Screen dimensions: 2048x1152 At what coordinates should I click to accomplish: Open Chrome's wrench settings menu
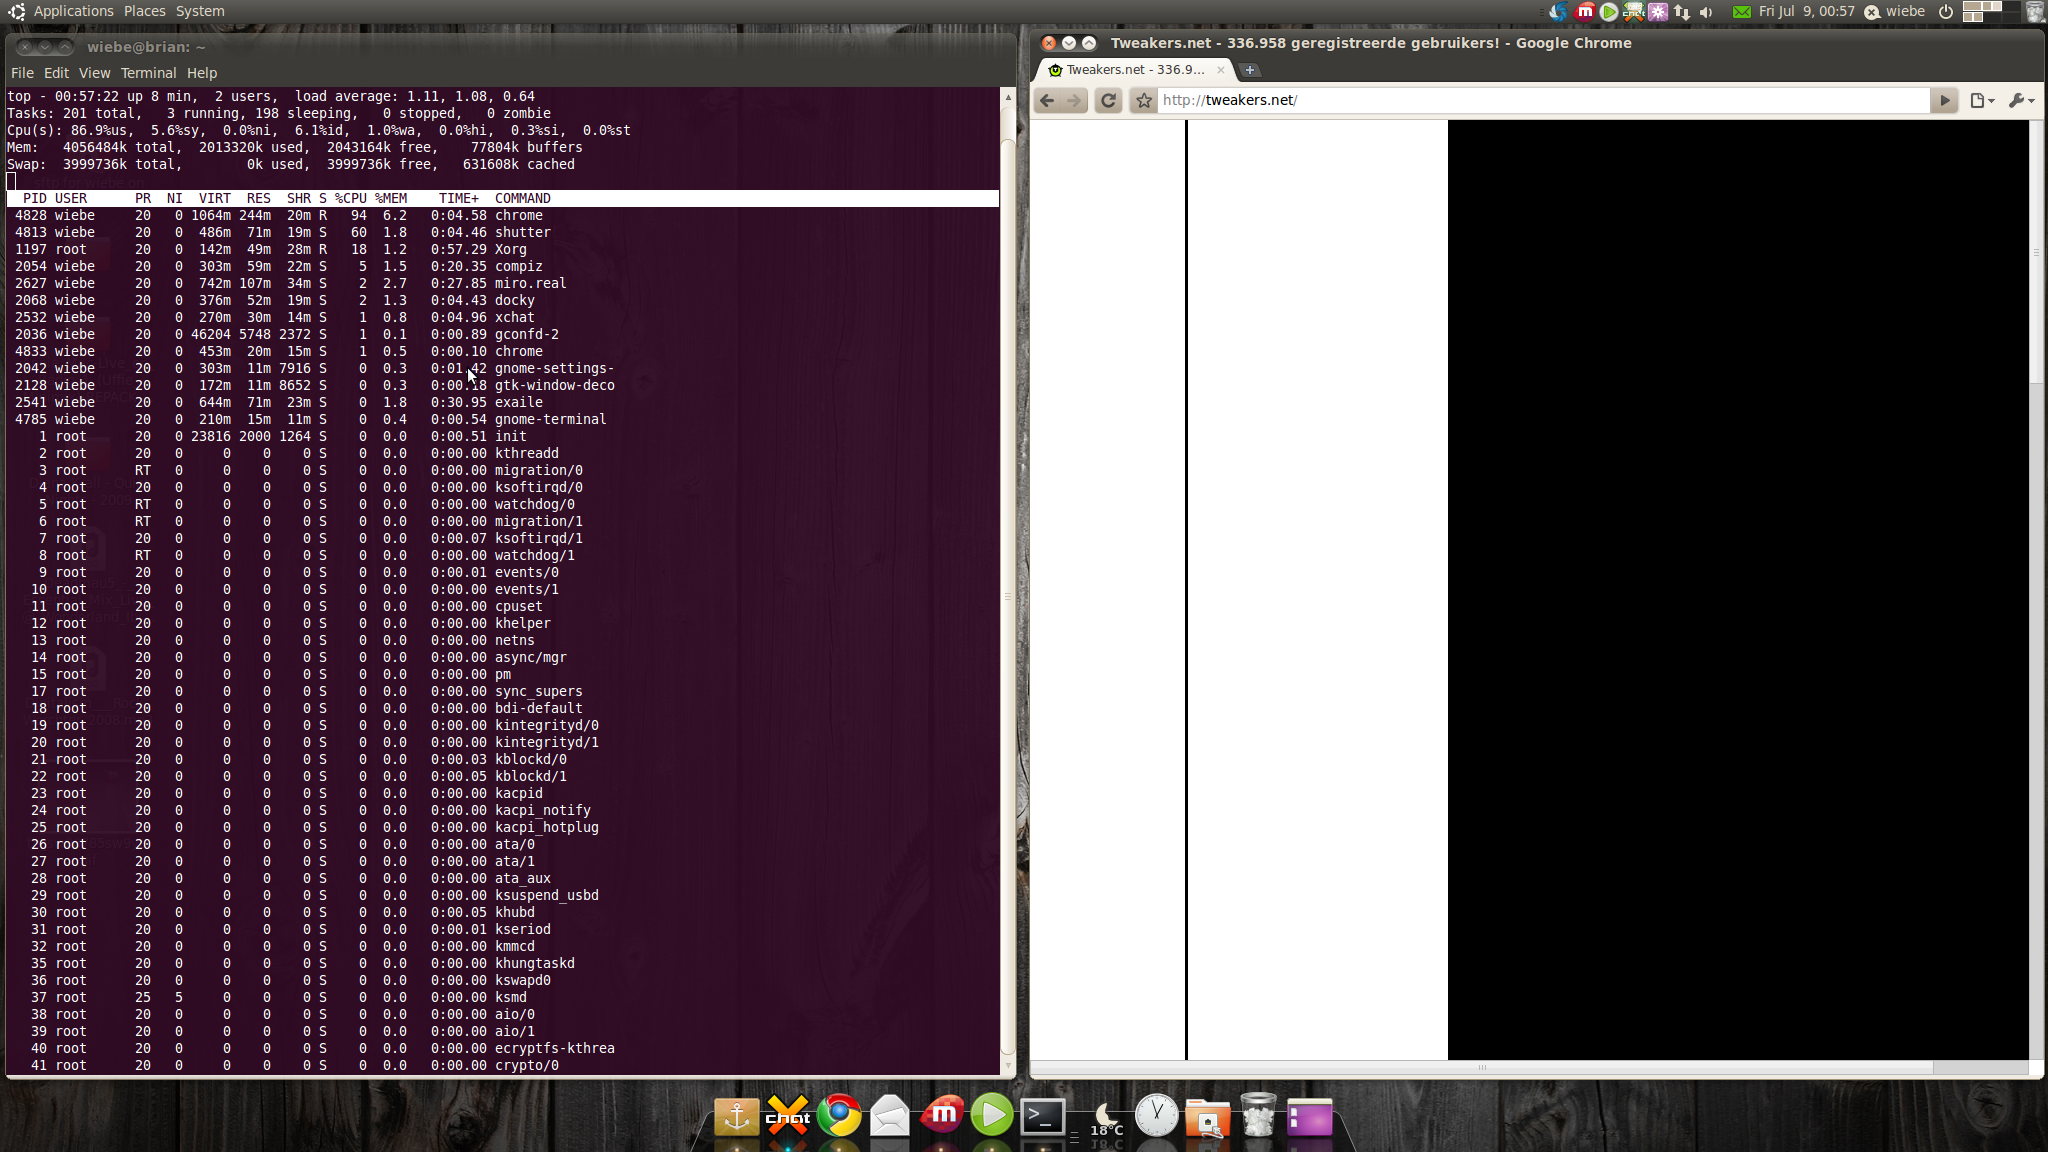(2020, 100)
